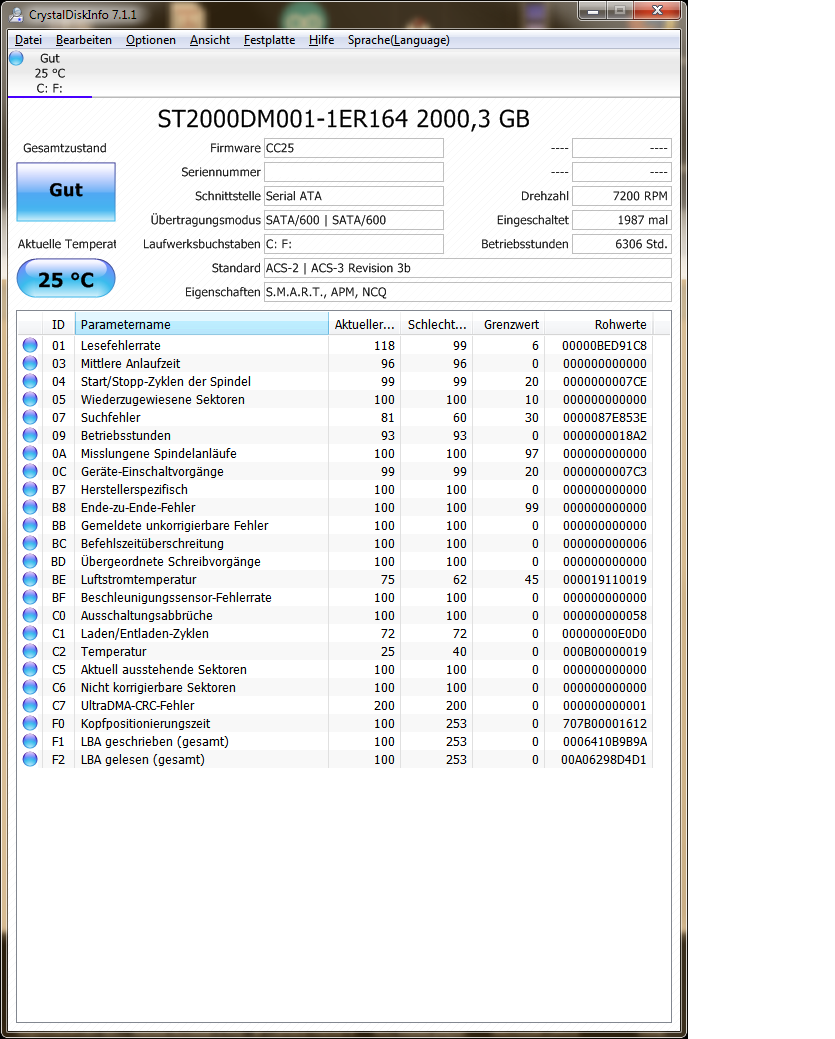Click status orb for Start/Stopp-Zyklen der Spindel
This screenshot has height=1039, width=835.
(30, 381)
